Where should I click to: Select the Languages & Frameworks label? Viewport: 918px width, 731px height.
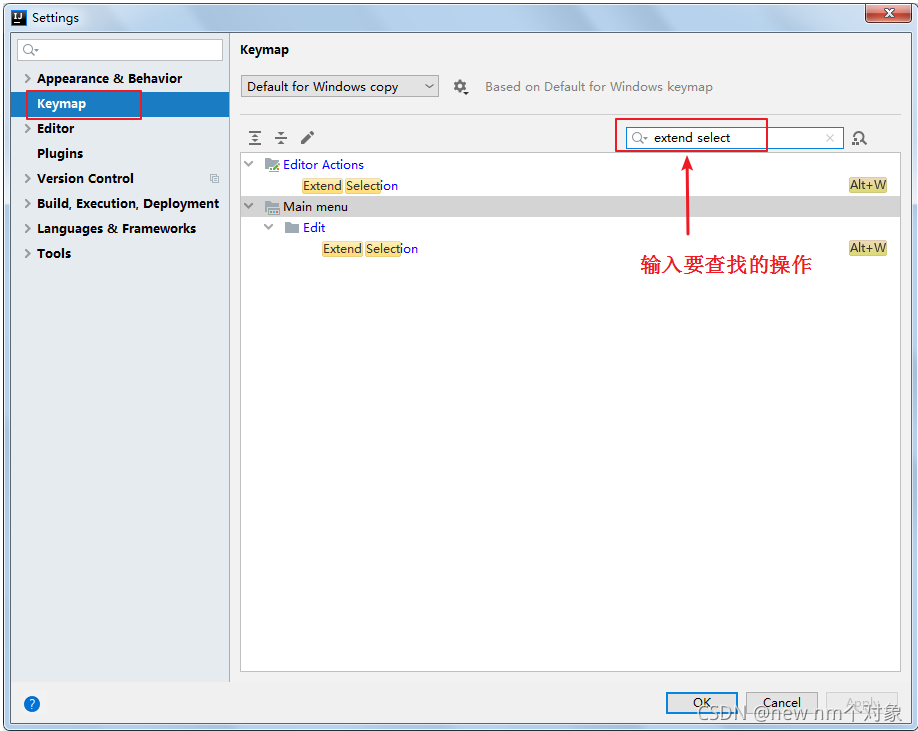coord(117,229)
